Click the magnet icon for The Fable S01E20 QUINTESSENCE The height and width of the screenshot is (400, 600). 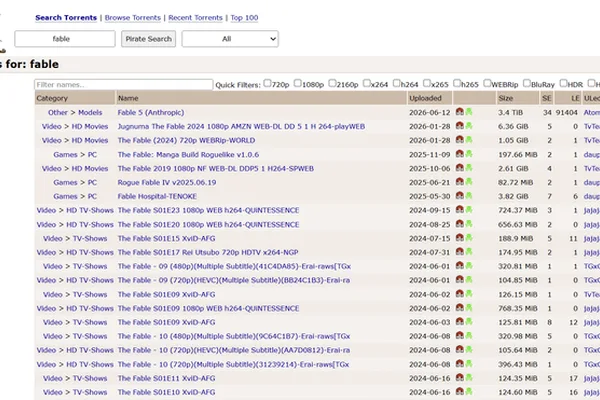460,224
